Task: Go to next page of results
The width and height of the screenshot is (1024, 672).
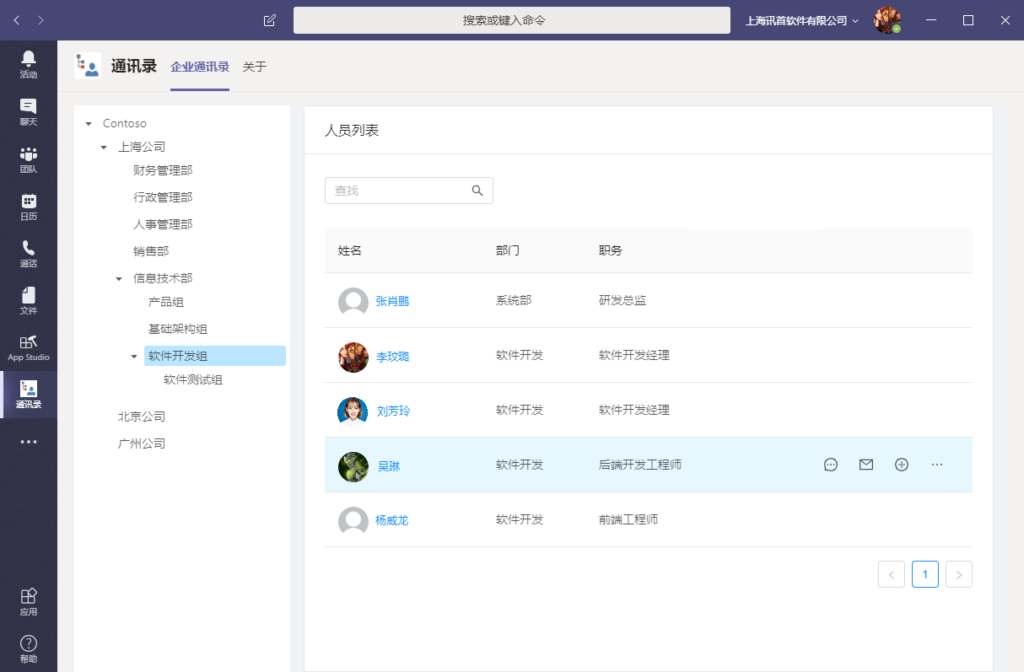Action: (x=959, y=575)
